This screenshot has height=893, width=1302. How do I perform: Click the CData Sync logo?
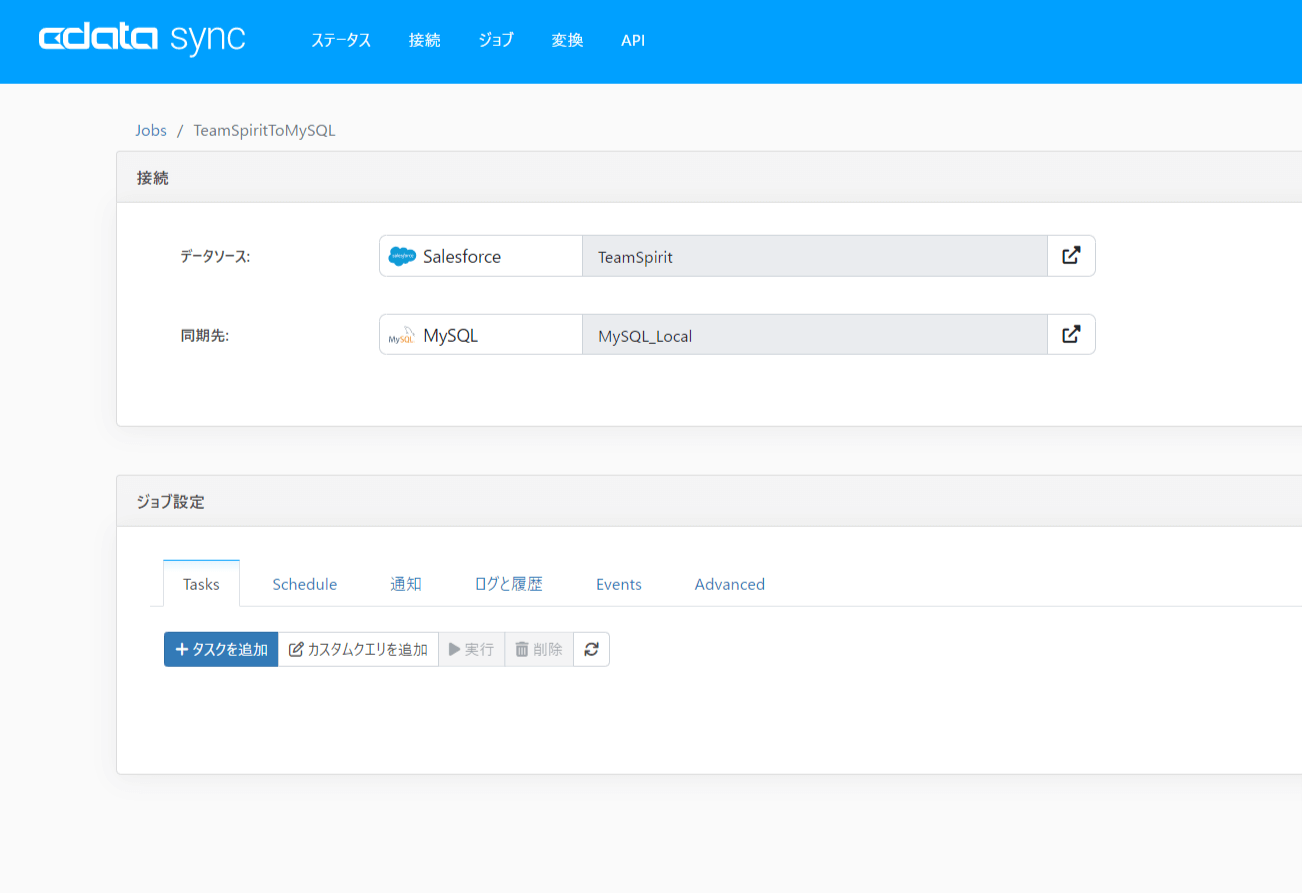click(x=142, y=40)
